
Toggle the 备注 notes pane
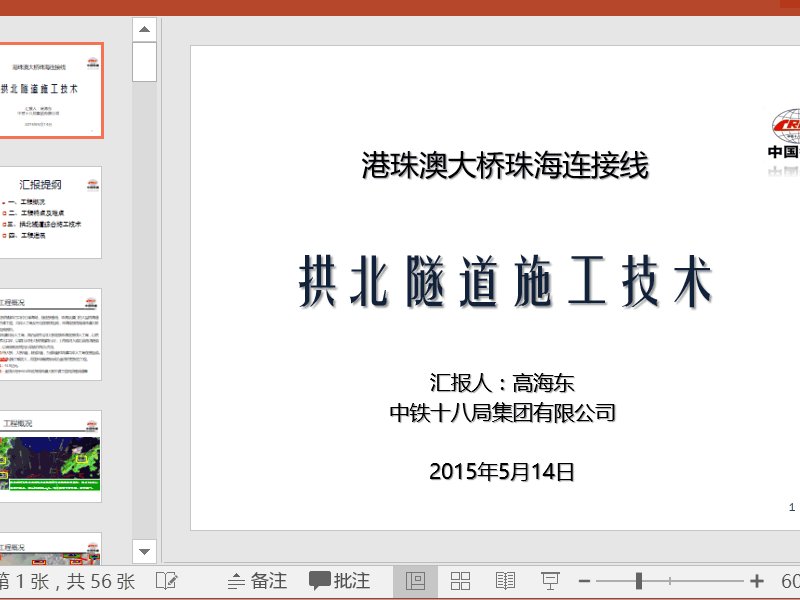click(257, 581)
